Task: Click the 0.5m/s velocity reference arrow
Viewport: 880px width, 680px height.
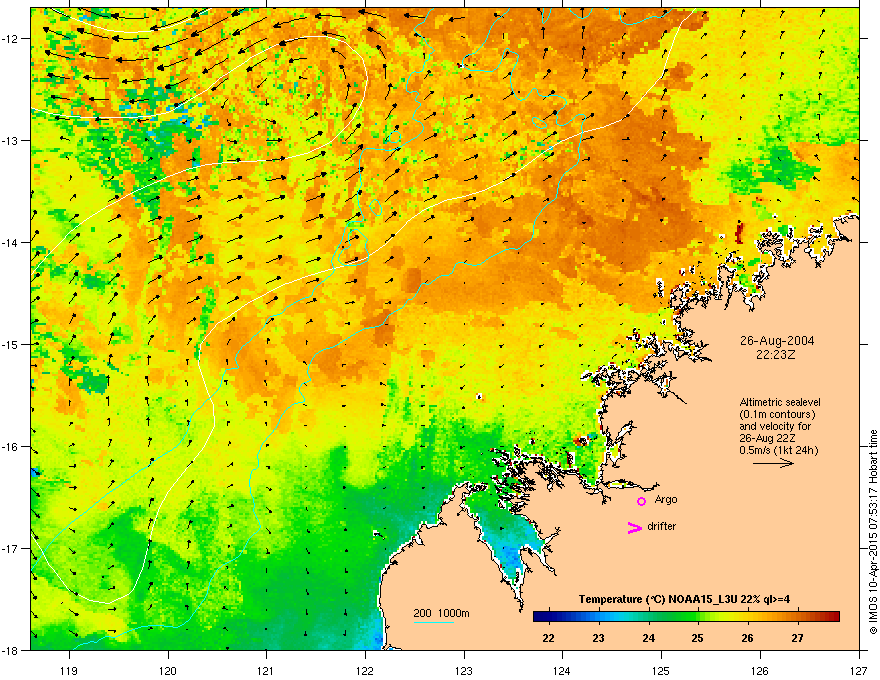Action: 773,463
